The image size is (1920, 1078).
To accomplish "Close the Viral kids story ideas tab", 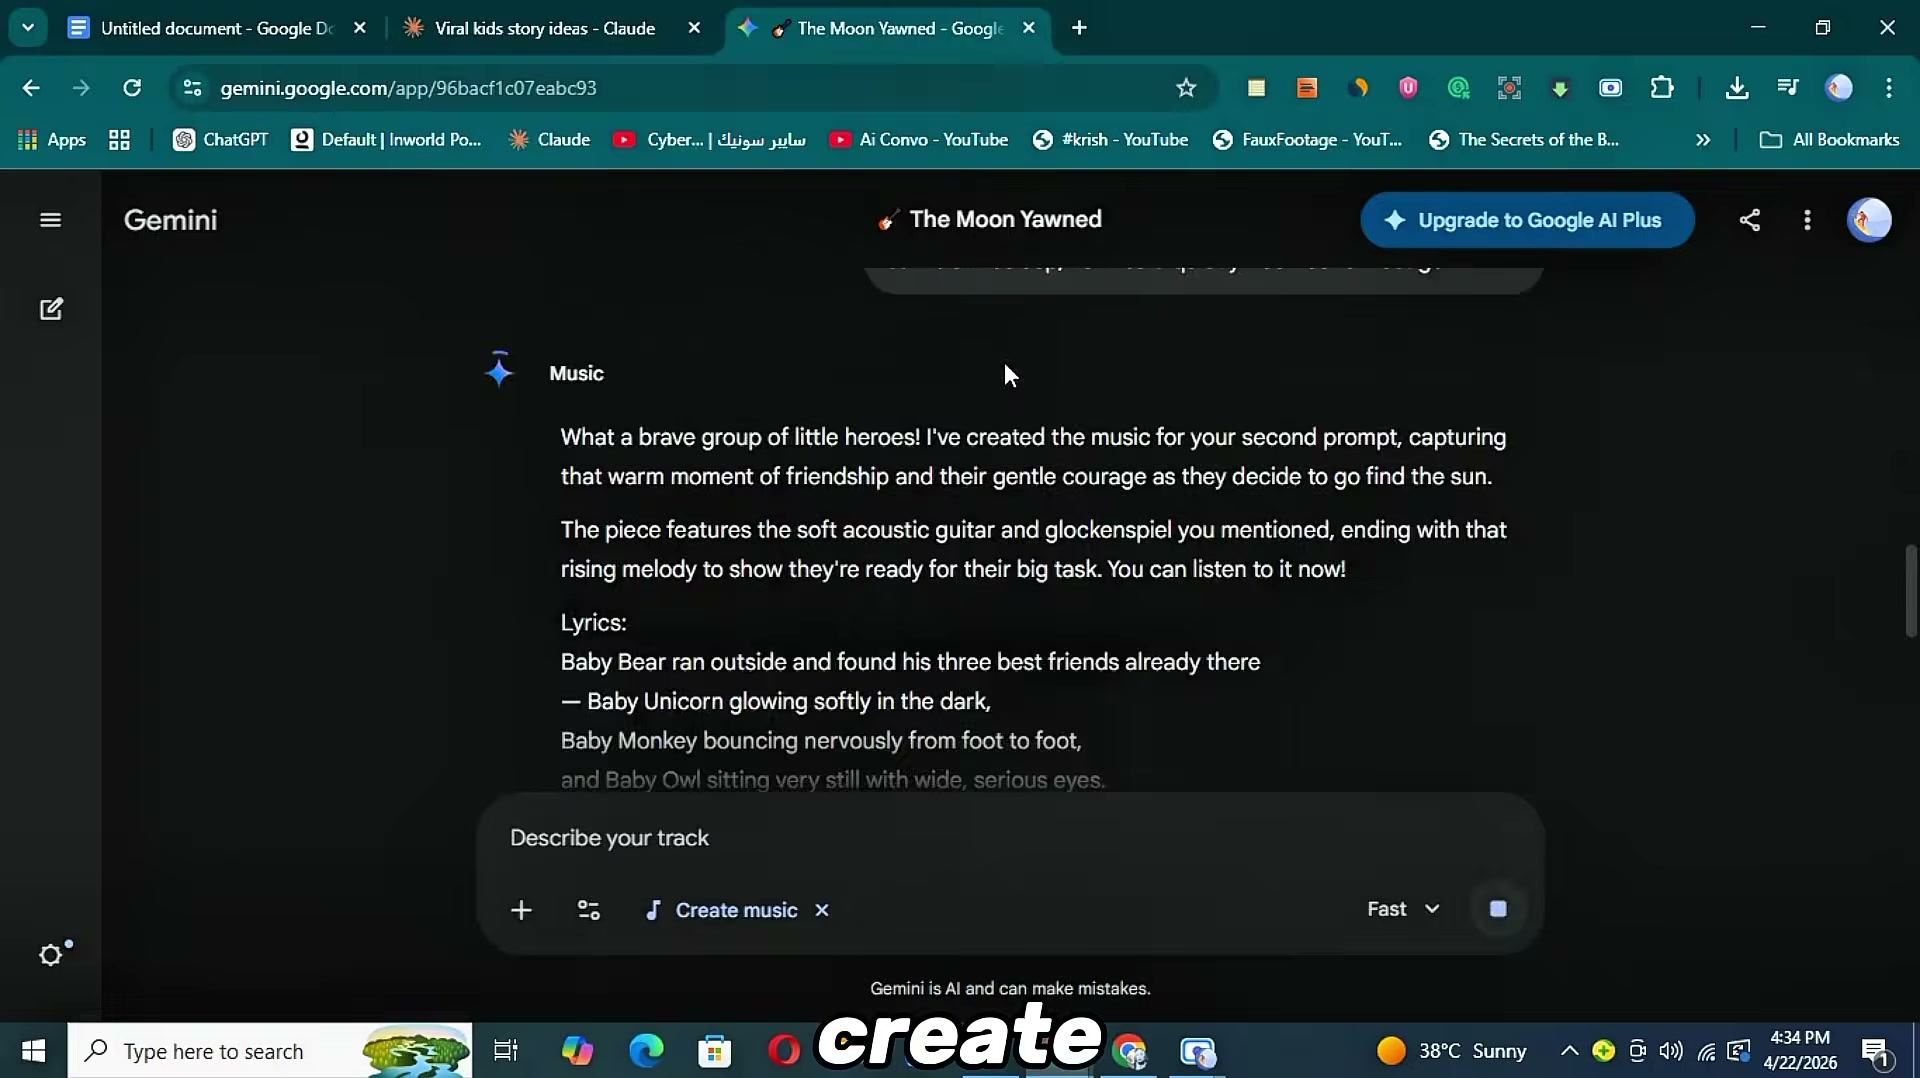I will (x=694, y=28).
